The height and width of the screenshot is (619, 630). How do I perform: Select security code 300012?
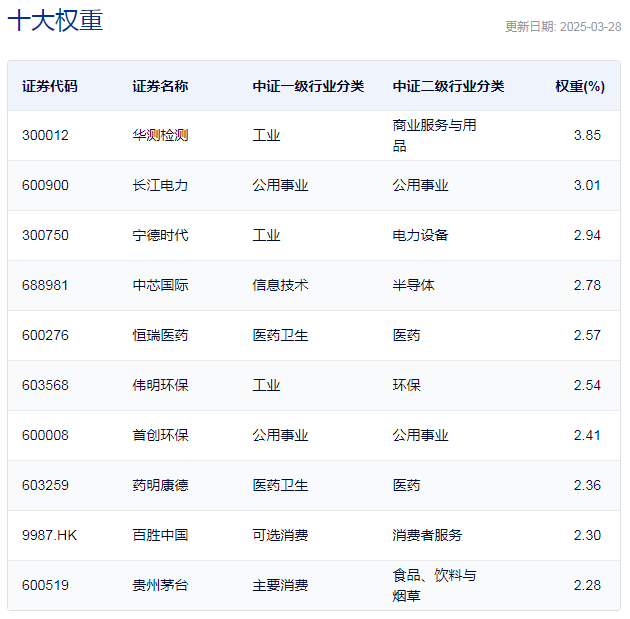coord(45,135)
